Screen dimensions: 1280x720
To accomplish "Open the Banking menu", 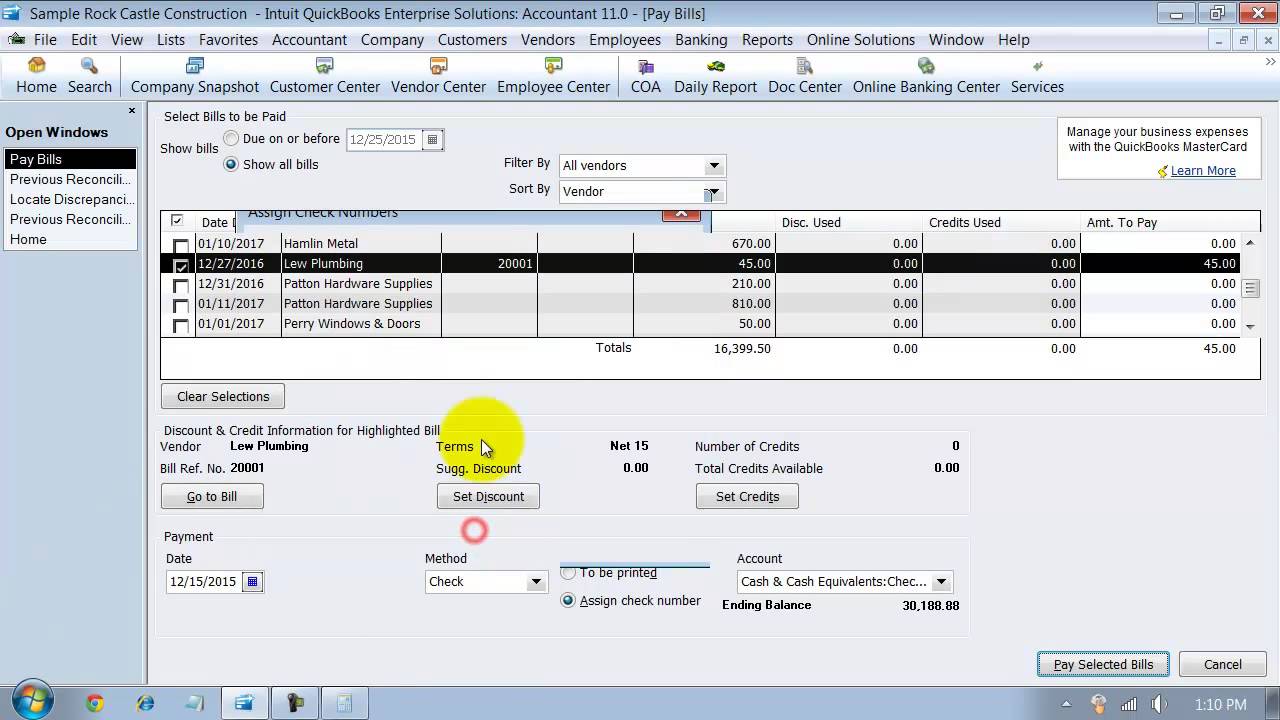I will [x=701, y=40].
